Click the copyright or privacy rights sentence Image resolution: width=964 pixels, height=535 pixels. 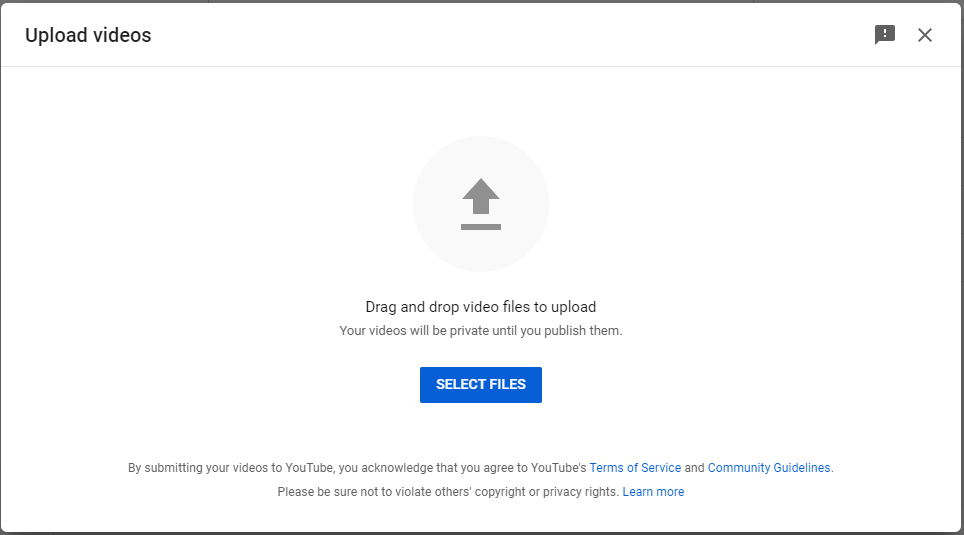click(x=448, y=492)
